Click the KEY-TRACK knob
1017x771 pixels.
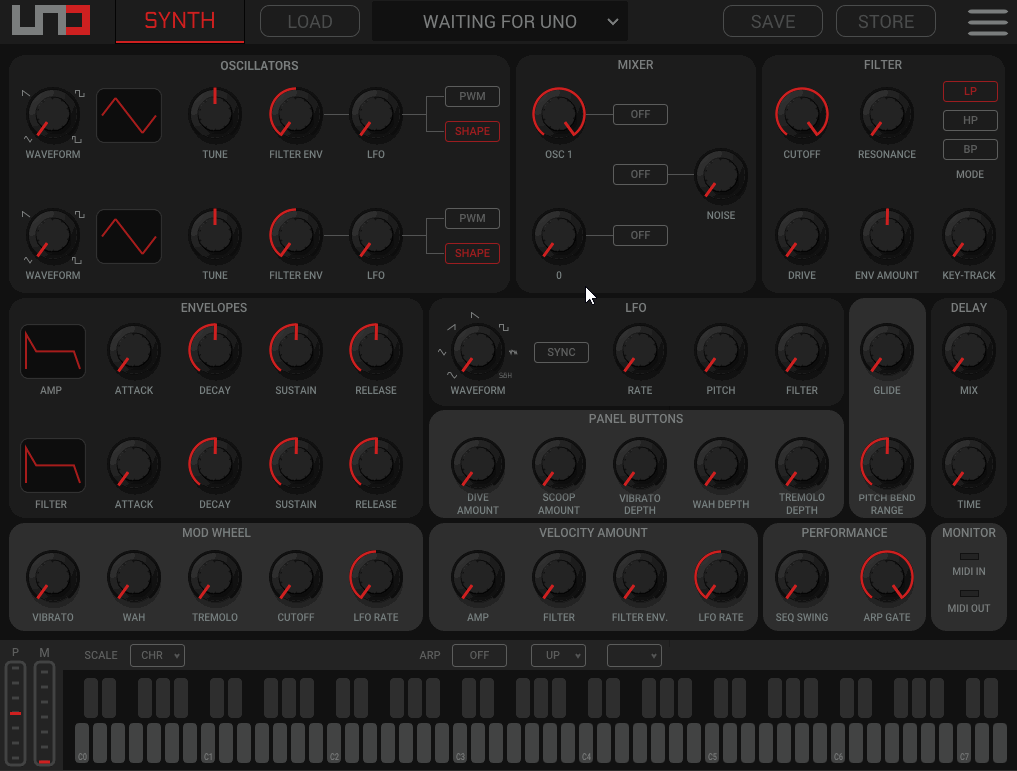(x=968, y=236)
